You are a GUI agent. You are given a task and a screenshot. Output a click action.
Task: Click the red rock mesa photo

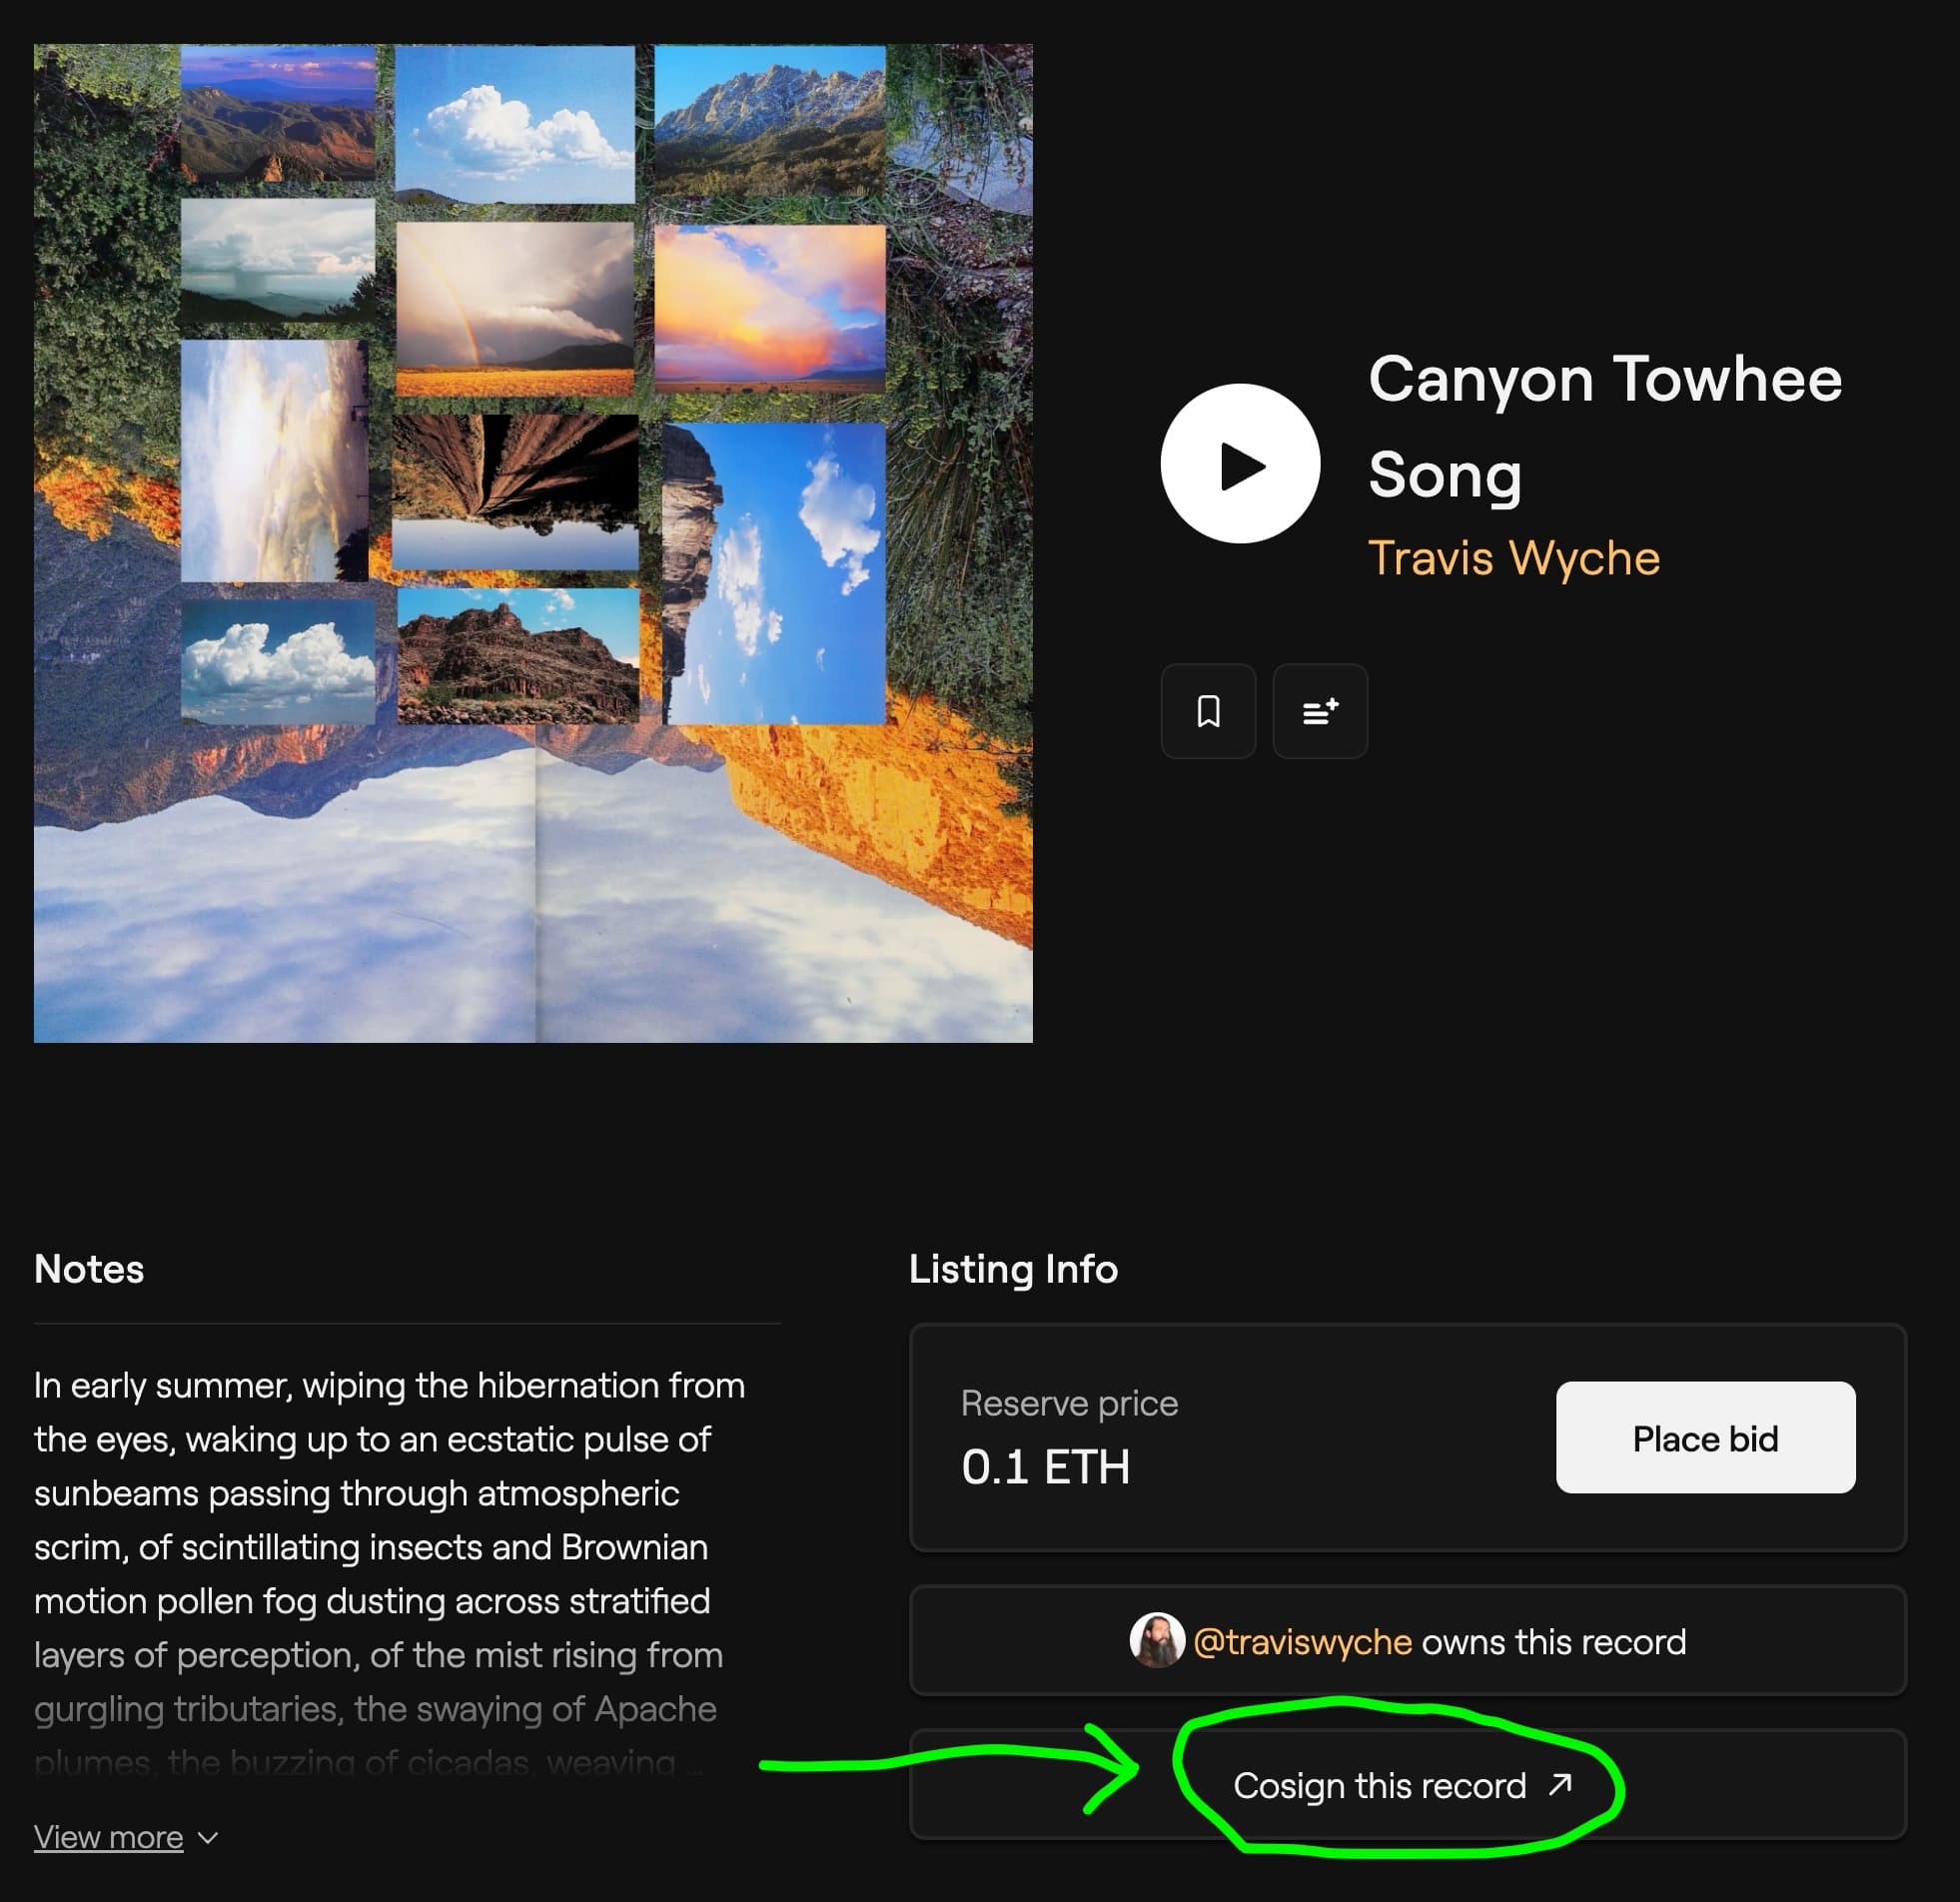point(518,655)
